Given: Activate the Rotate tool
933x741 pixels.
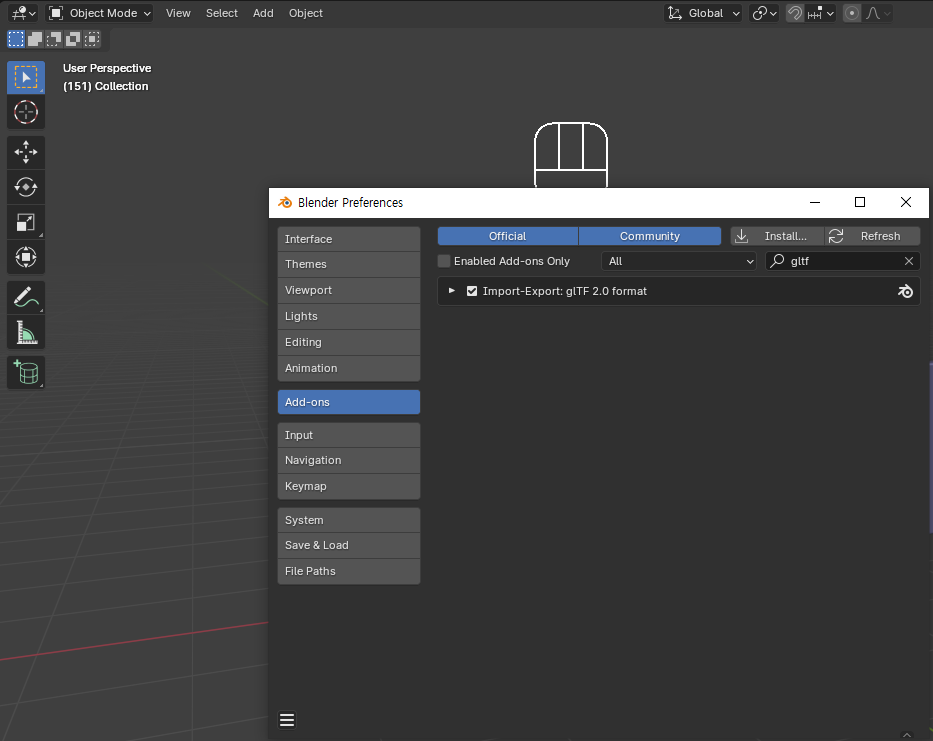Looking at the screenshot, I should pos(26,187).
